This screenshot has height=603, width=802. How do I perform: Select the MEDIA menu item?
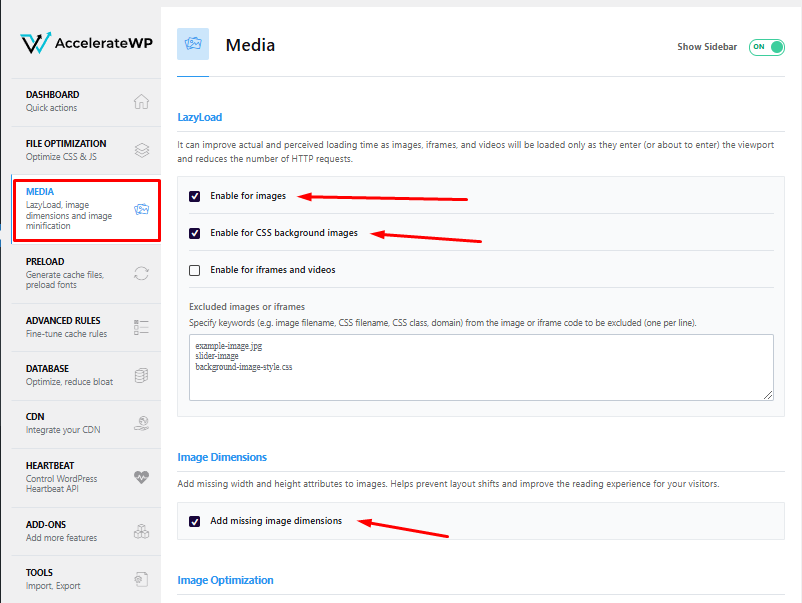[86, 210]
